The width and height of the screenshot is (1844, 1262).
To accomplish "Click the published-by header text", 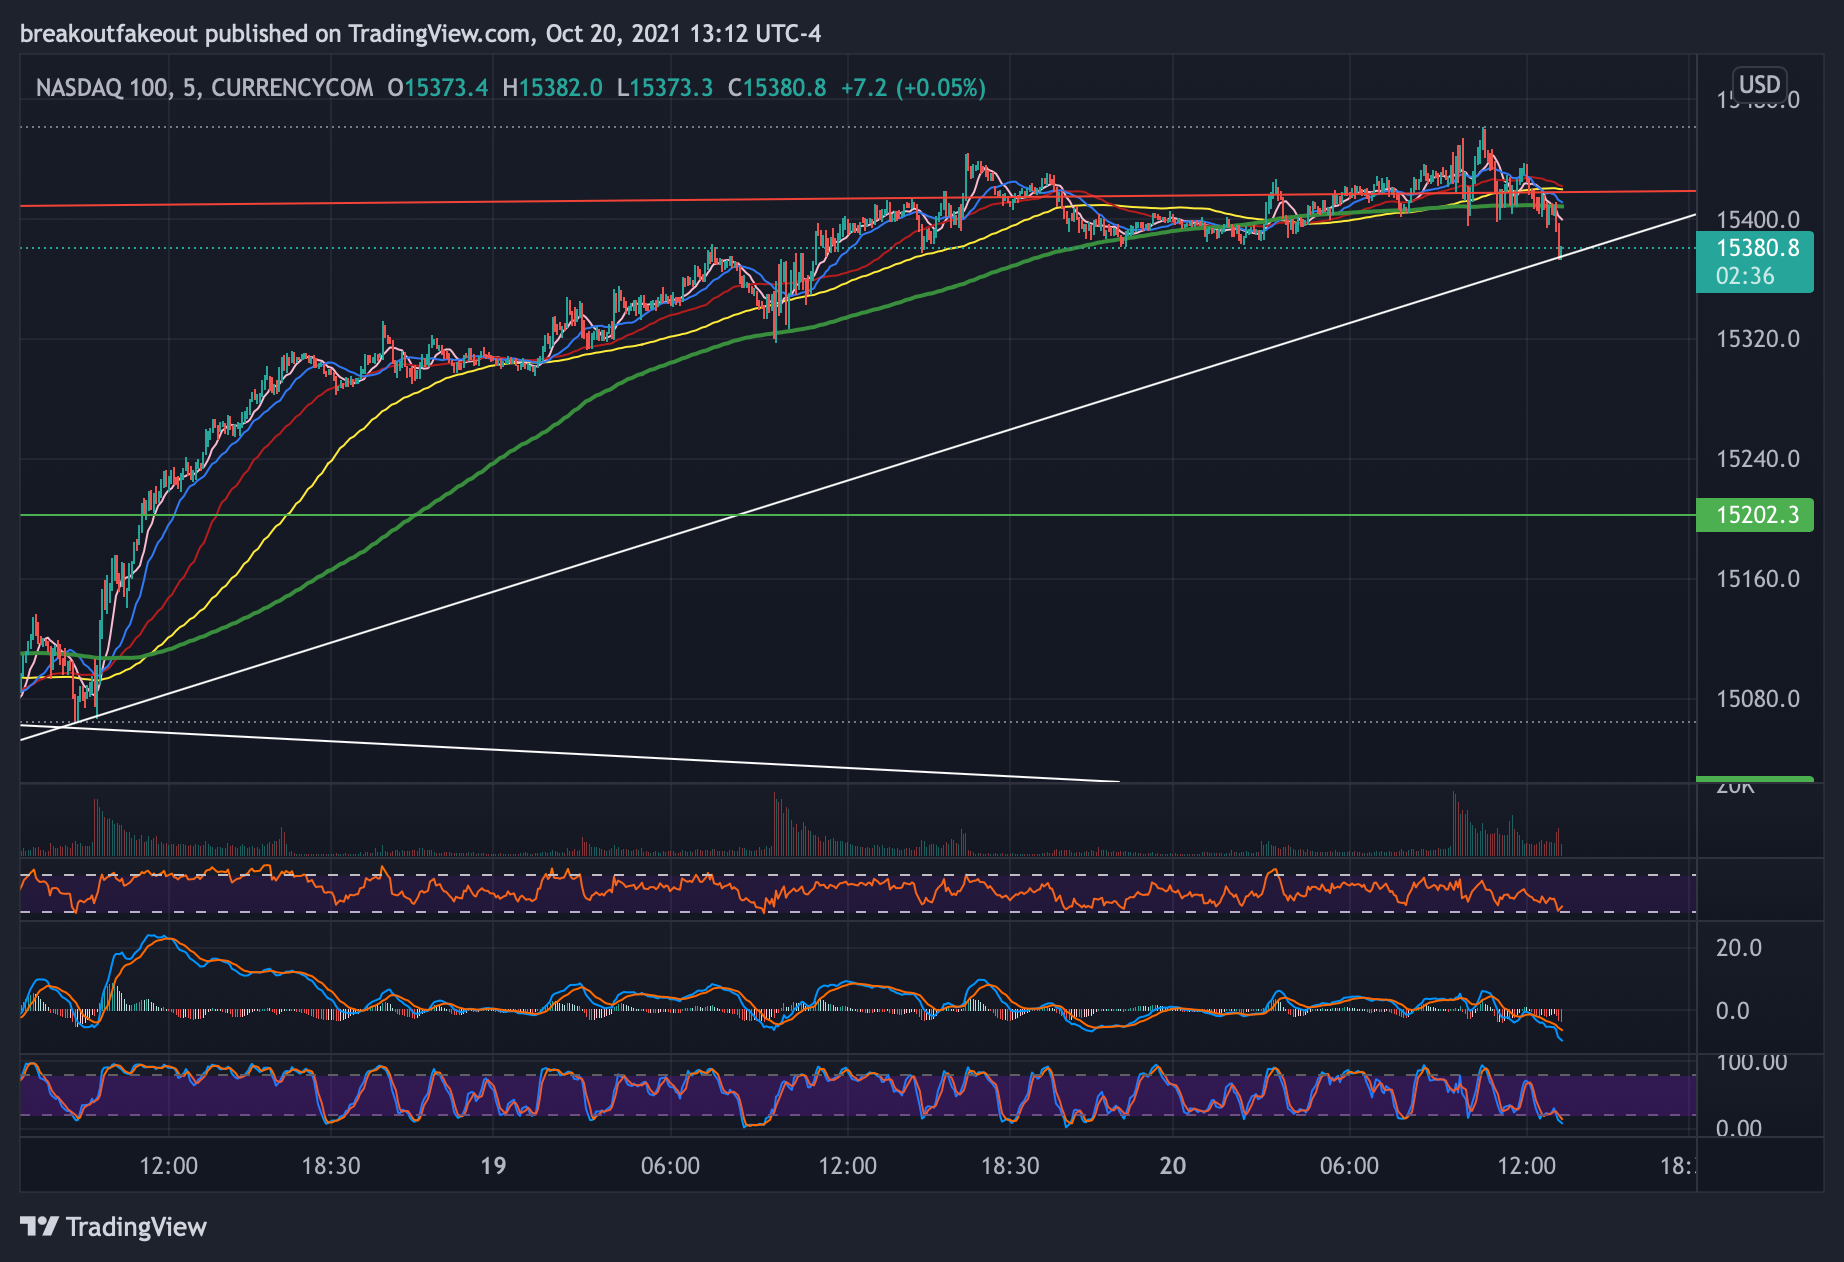I will tap(421, 34).
